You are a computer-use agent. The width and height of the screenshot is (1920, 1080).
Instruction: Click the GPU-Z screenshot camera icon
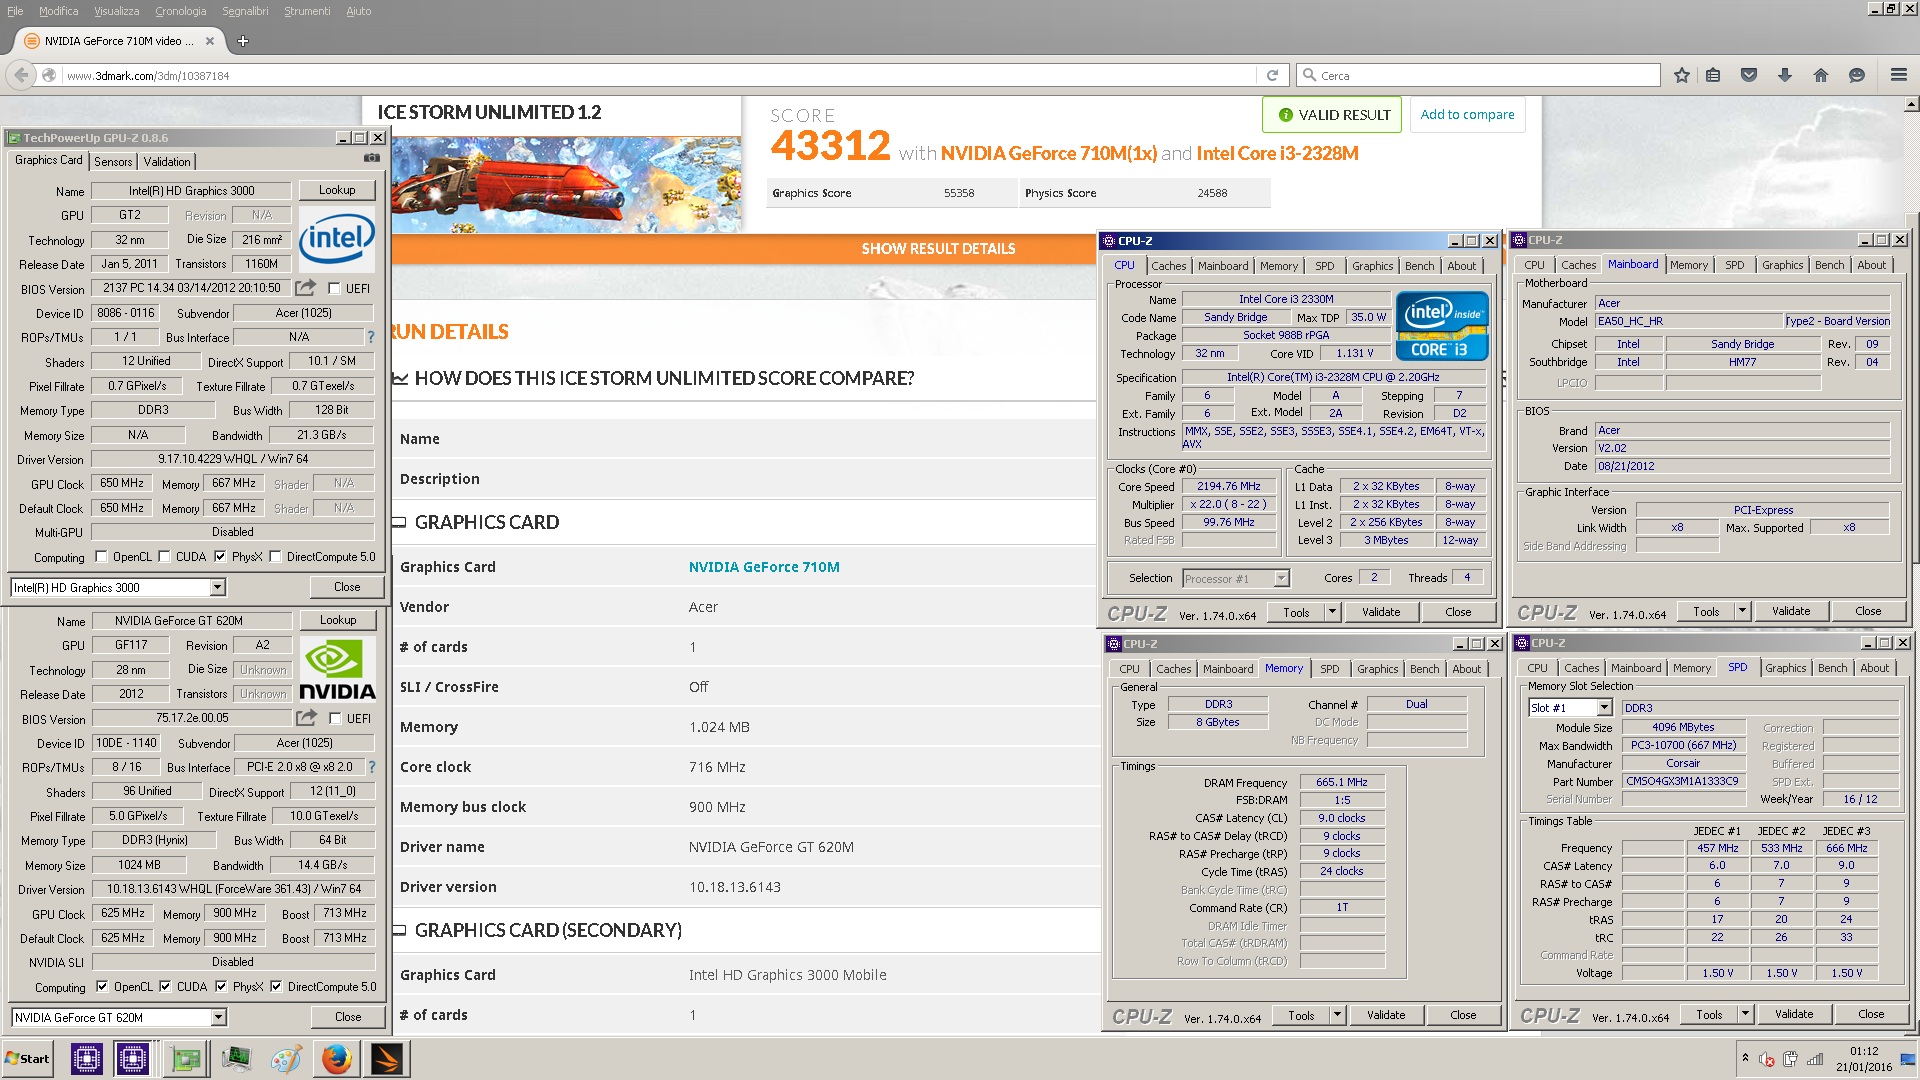[371, 158]
